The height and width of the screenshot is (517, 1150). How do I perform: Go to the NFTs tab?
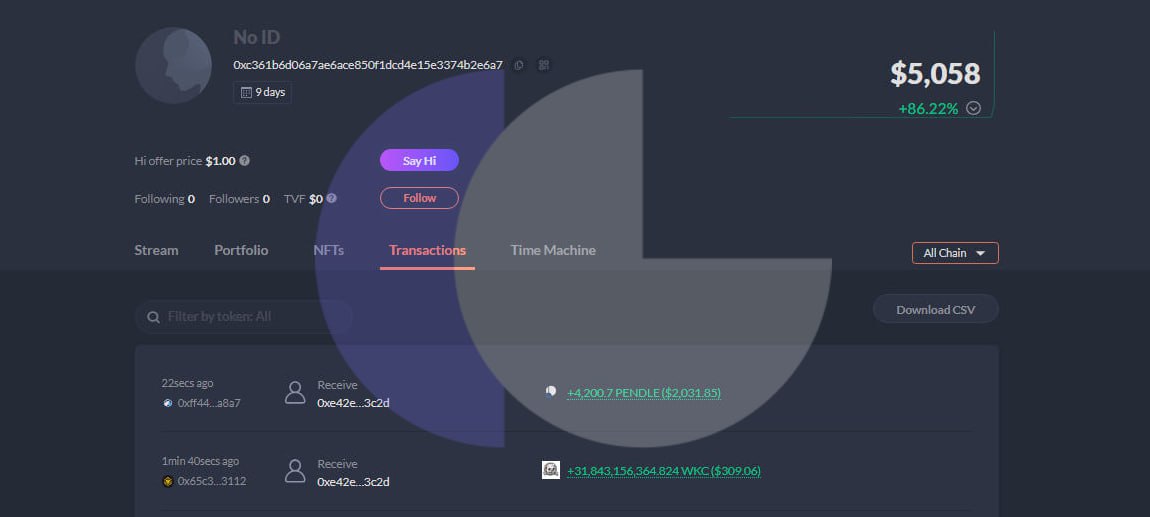click(x=328, y=250)
